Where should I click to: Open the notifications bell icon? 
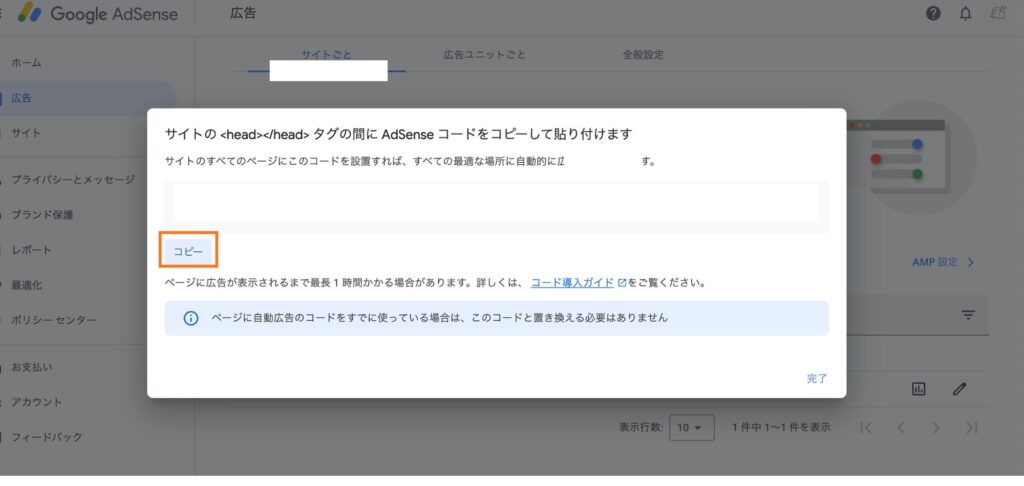click(x=965, y=14)
